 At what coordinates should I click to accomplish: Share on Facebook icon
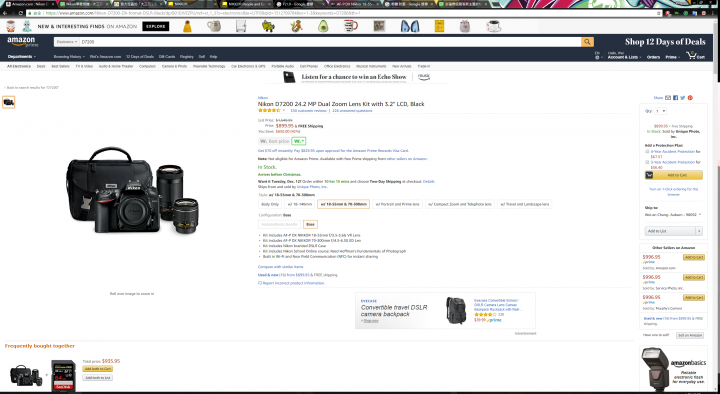coord(675,98)
